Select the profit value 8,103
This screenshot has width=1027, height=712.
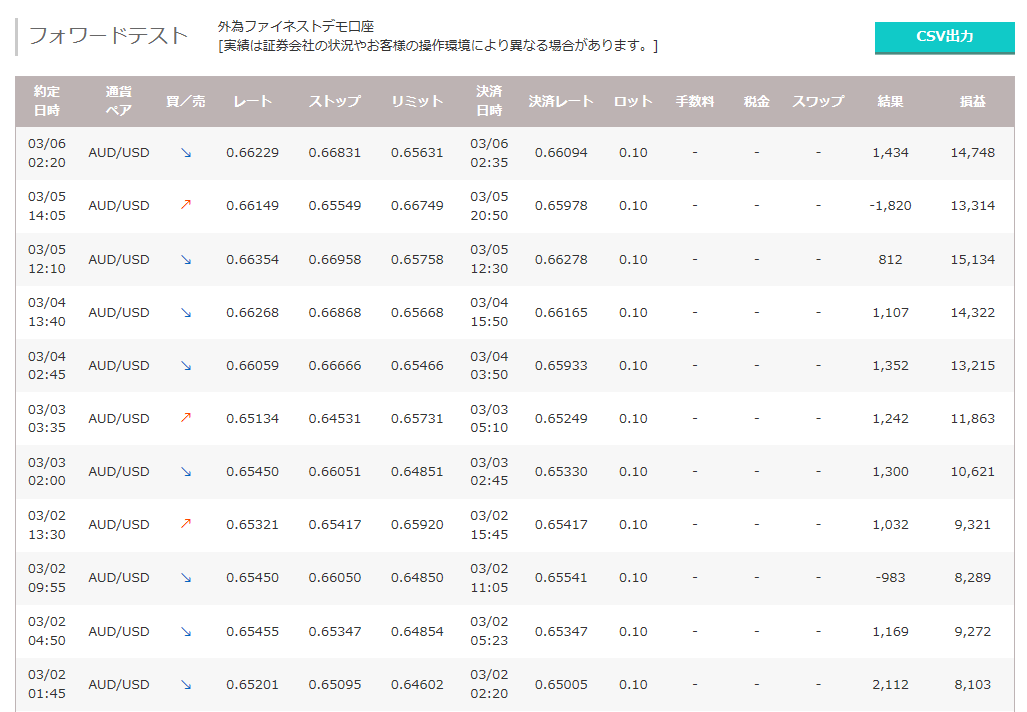973,684
